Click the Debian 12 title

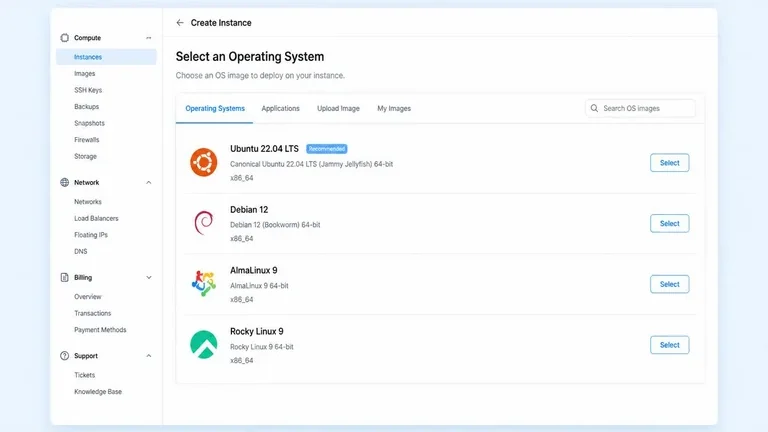tap(249, 210)
